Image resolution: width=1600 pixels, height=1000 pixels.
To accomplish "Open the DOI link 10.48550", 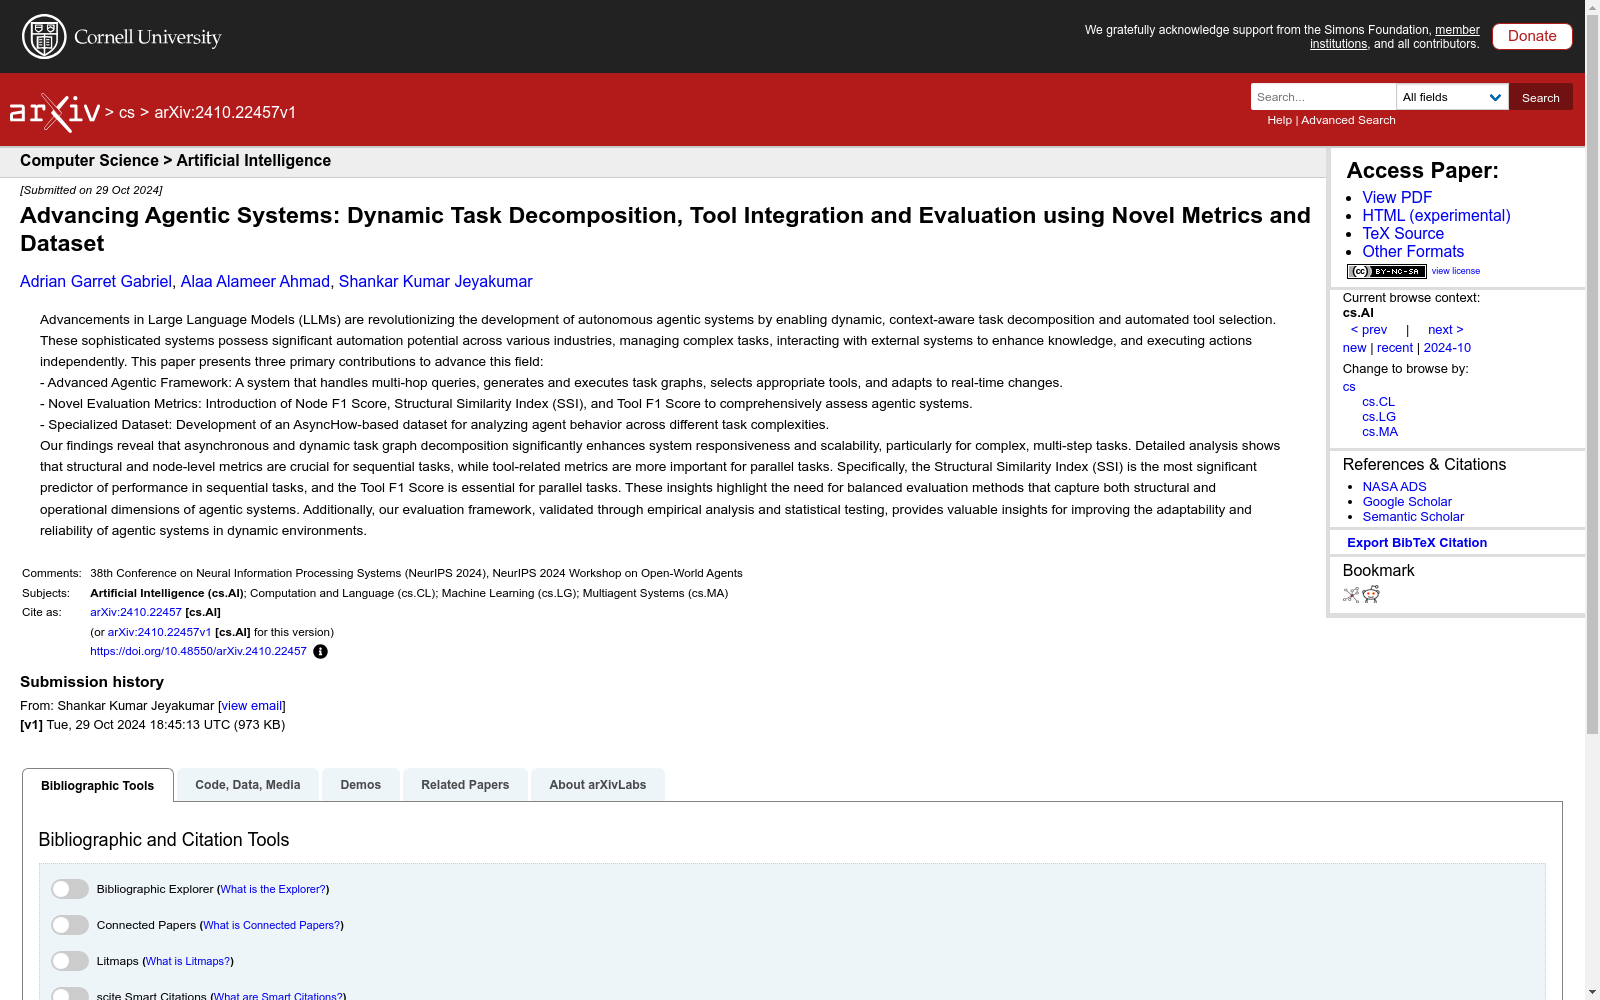I will [198, 652].
